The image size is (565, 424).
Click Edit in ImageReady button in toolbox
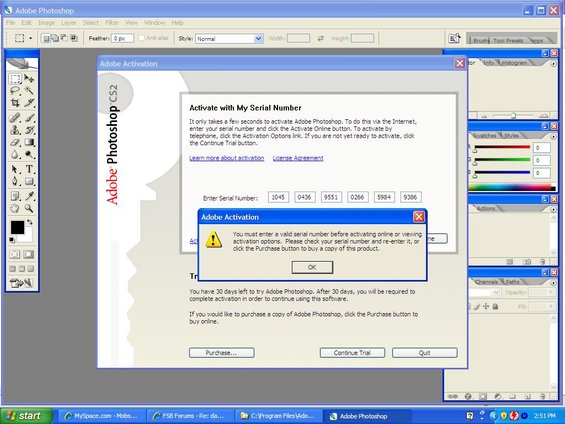21,283
